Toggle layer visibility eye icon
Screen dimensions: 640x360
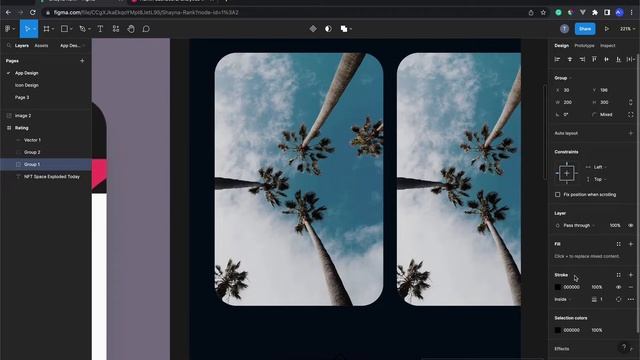(x=631, y=226)
